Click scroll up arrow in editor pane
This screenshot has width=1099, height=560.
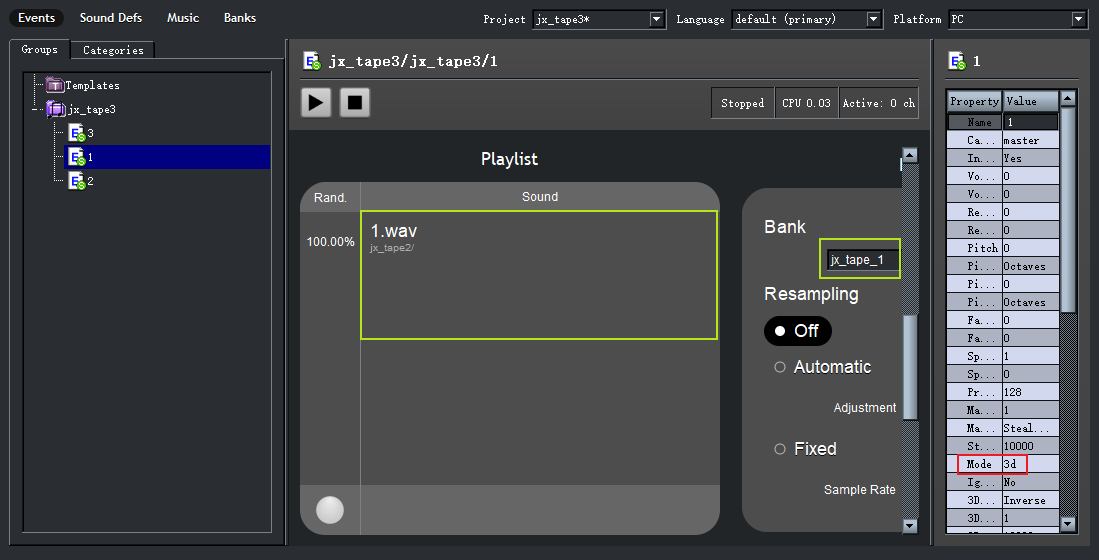pos(910,156)
